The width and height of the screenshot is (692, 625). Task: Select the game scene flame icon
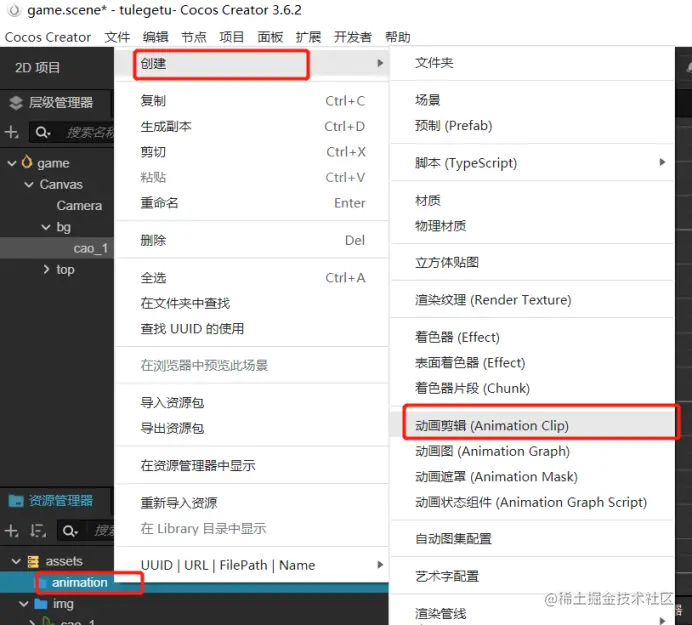click(x=27, y=162)
